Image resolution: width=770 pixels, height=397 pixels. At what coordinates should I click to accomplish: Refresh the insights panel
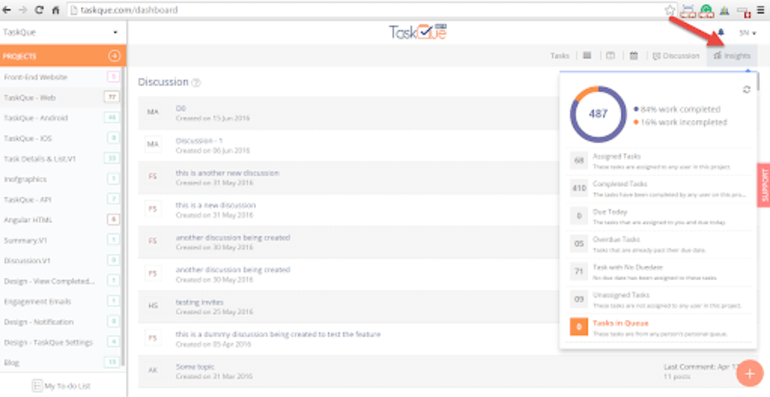coord(746,90)
